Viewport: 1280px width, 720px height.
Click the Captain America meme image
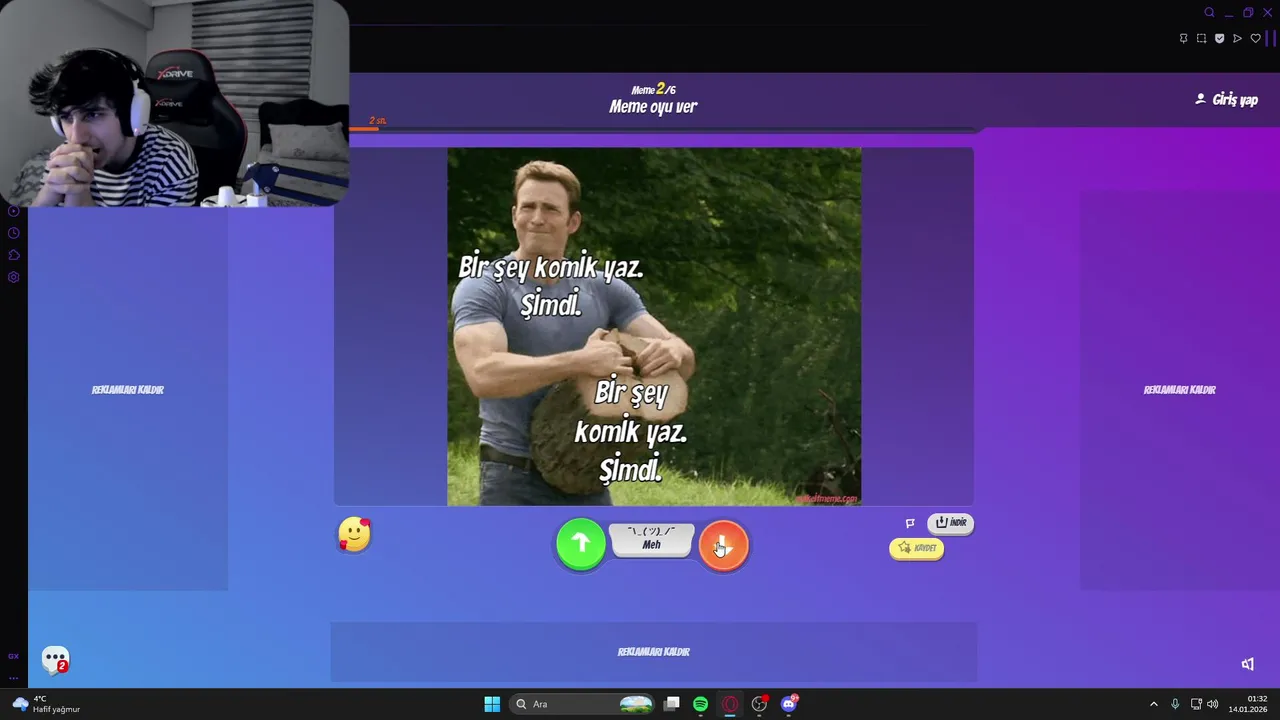click(x=654, y=327)
